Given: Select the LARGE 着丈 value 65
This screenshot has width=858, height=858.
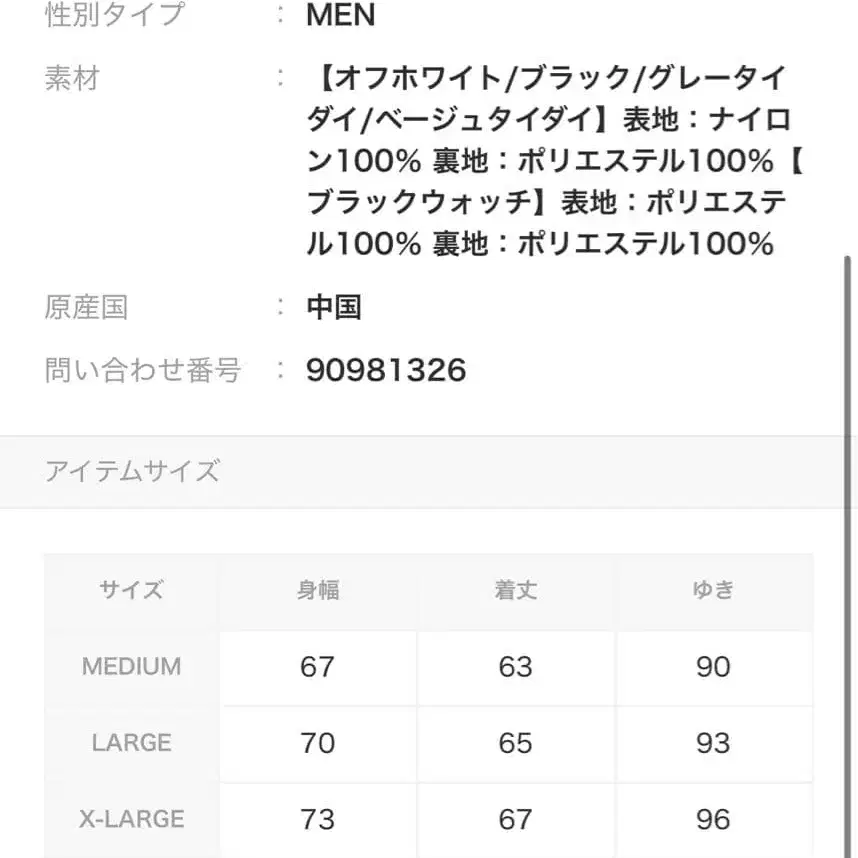Looking at the screenshot, I should click(516, 743).
